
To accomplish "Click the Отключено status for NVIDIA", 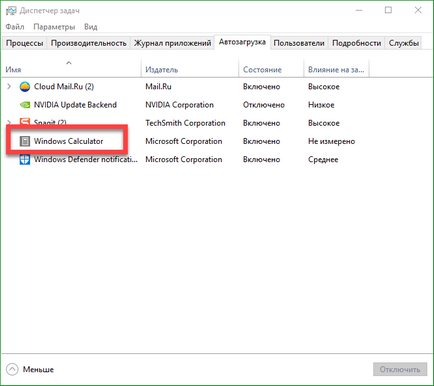I will tap(264, 105).
